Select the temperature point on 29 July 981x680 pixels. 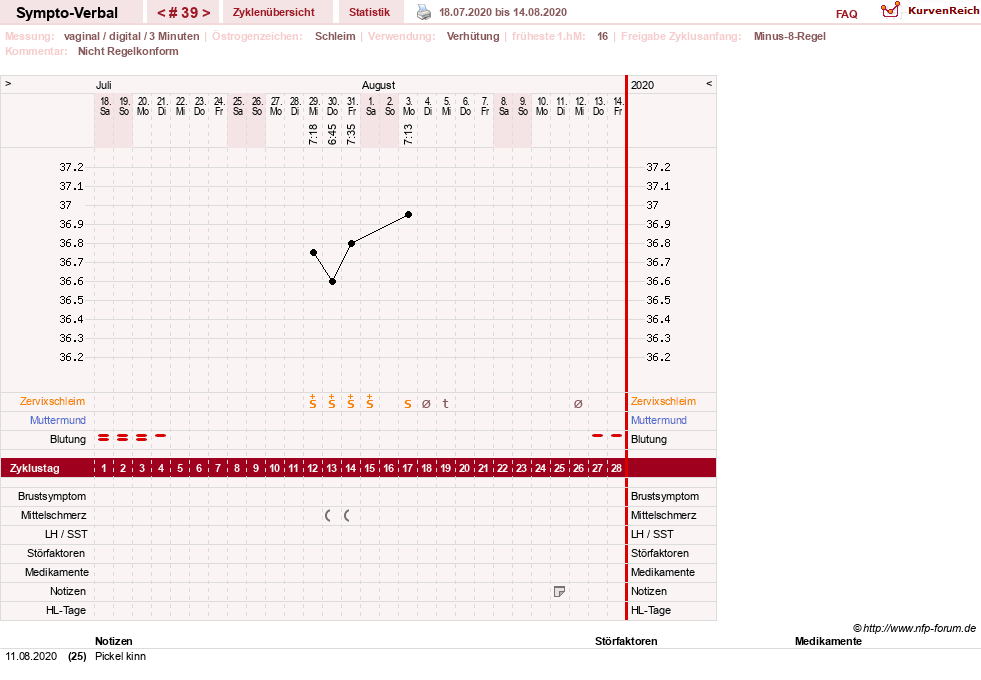click(313, 253)
